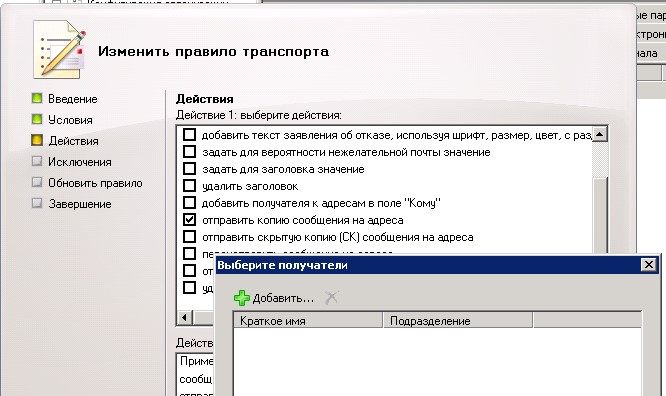Viewport: 666px width, 396px height.
Task: Check 'задать для заголовка значение' option
Action: 189,169
